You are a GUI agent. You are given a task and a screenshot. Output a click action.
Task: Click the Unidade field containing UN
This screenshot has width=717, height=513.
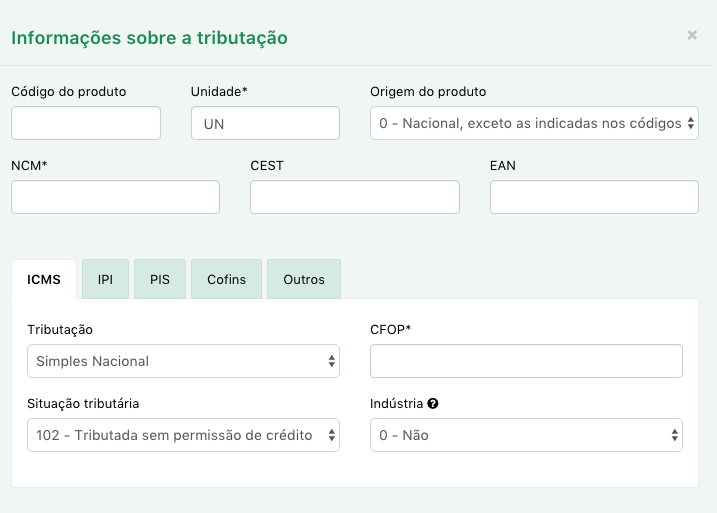(265, 123)
